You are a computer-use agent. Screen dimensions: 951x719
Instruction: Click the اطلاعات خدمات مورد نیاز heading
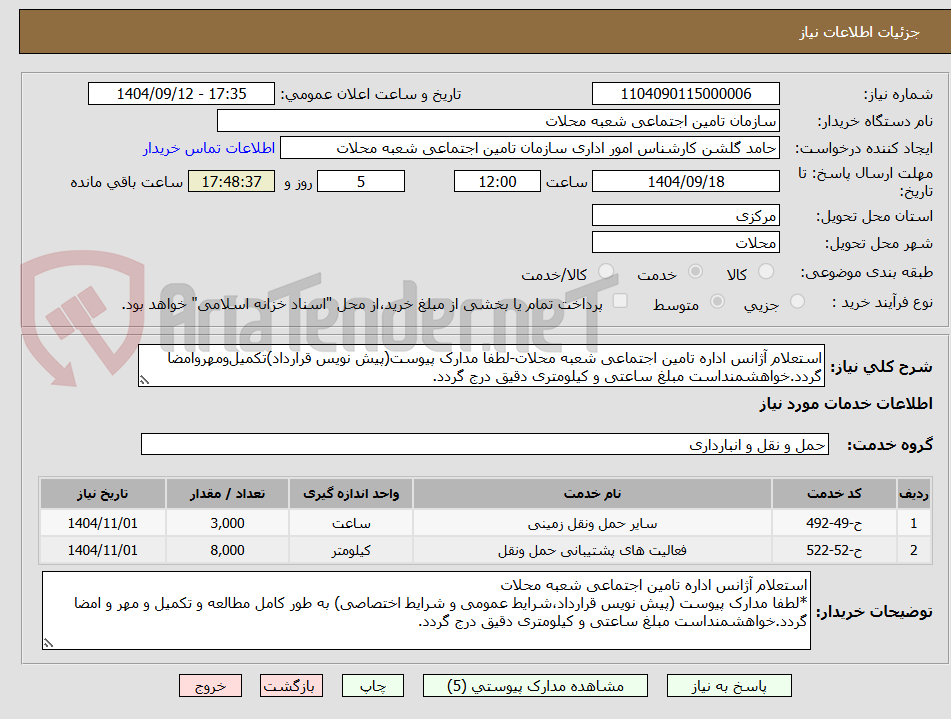[x=845, y=404]
